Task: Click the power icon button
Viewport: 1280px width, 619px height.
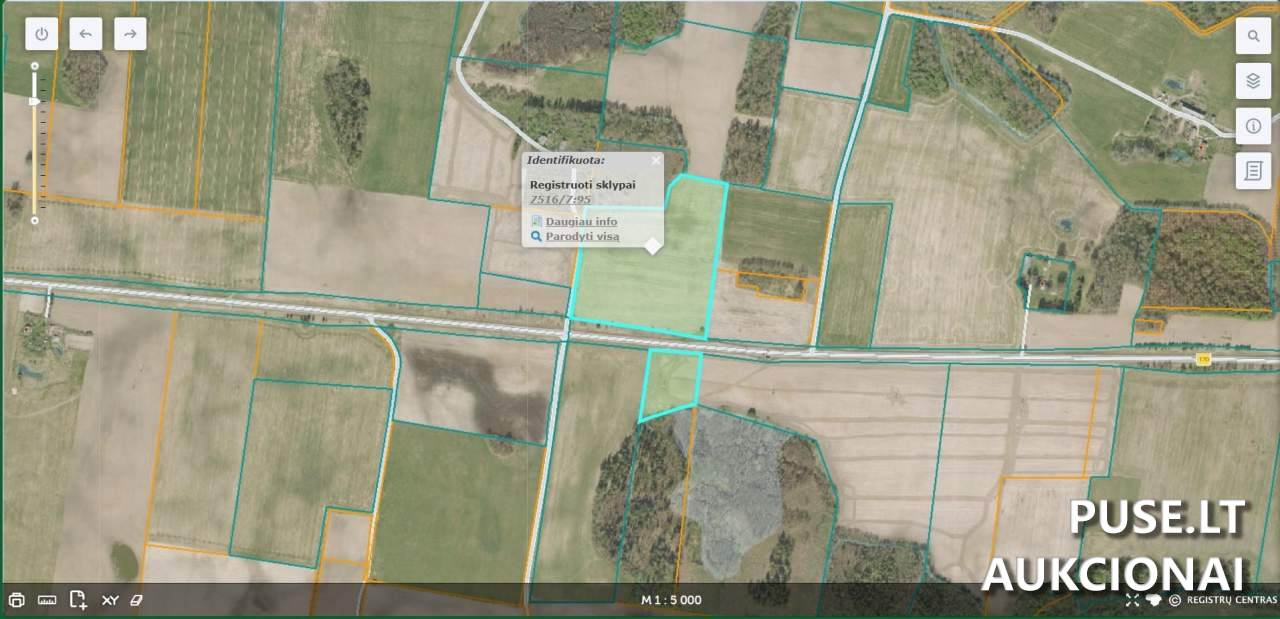Action: click(41, 34)
